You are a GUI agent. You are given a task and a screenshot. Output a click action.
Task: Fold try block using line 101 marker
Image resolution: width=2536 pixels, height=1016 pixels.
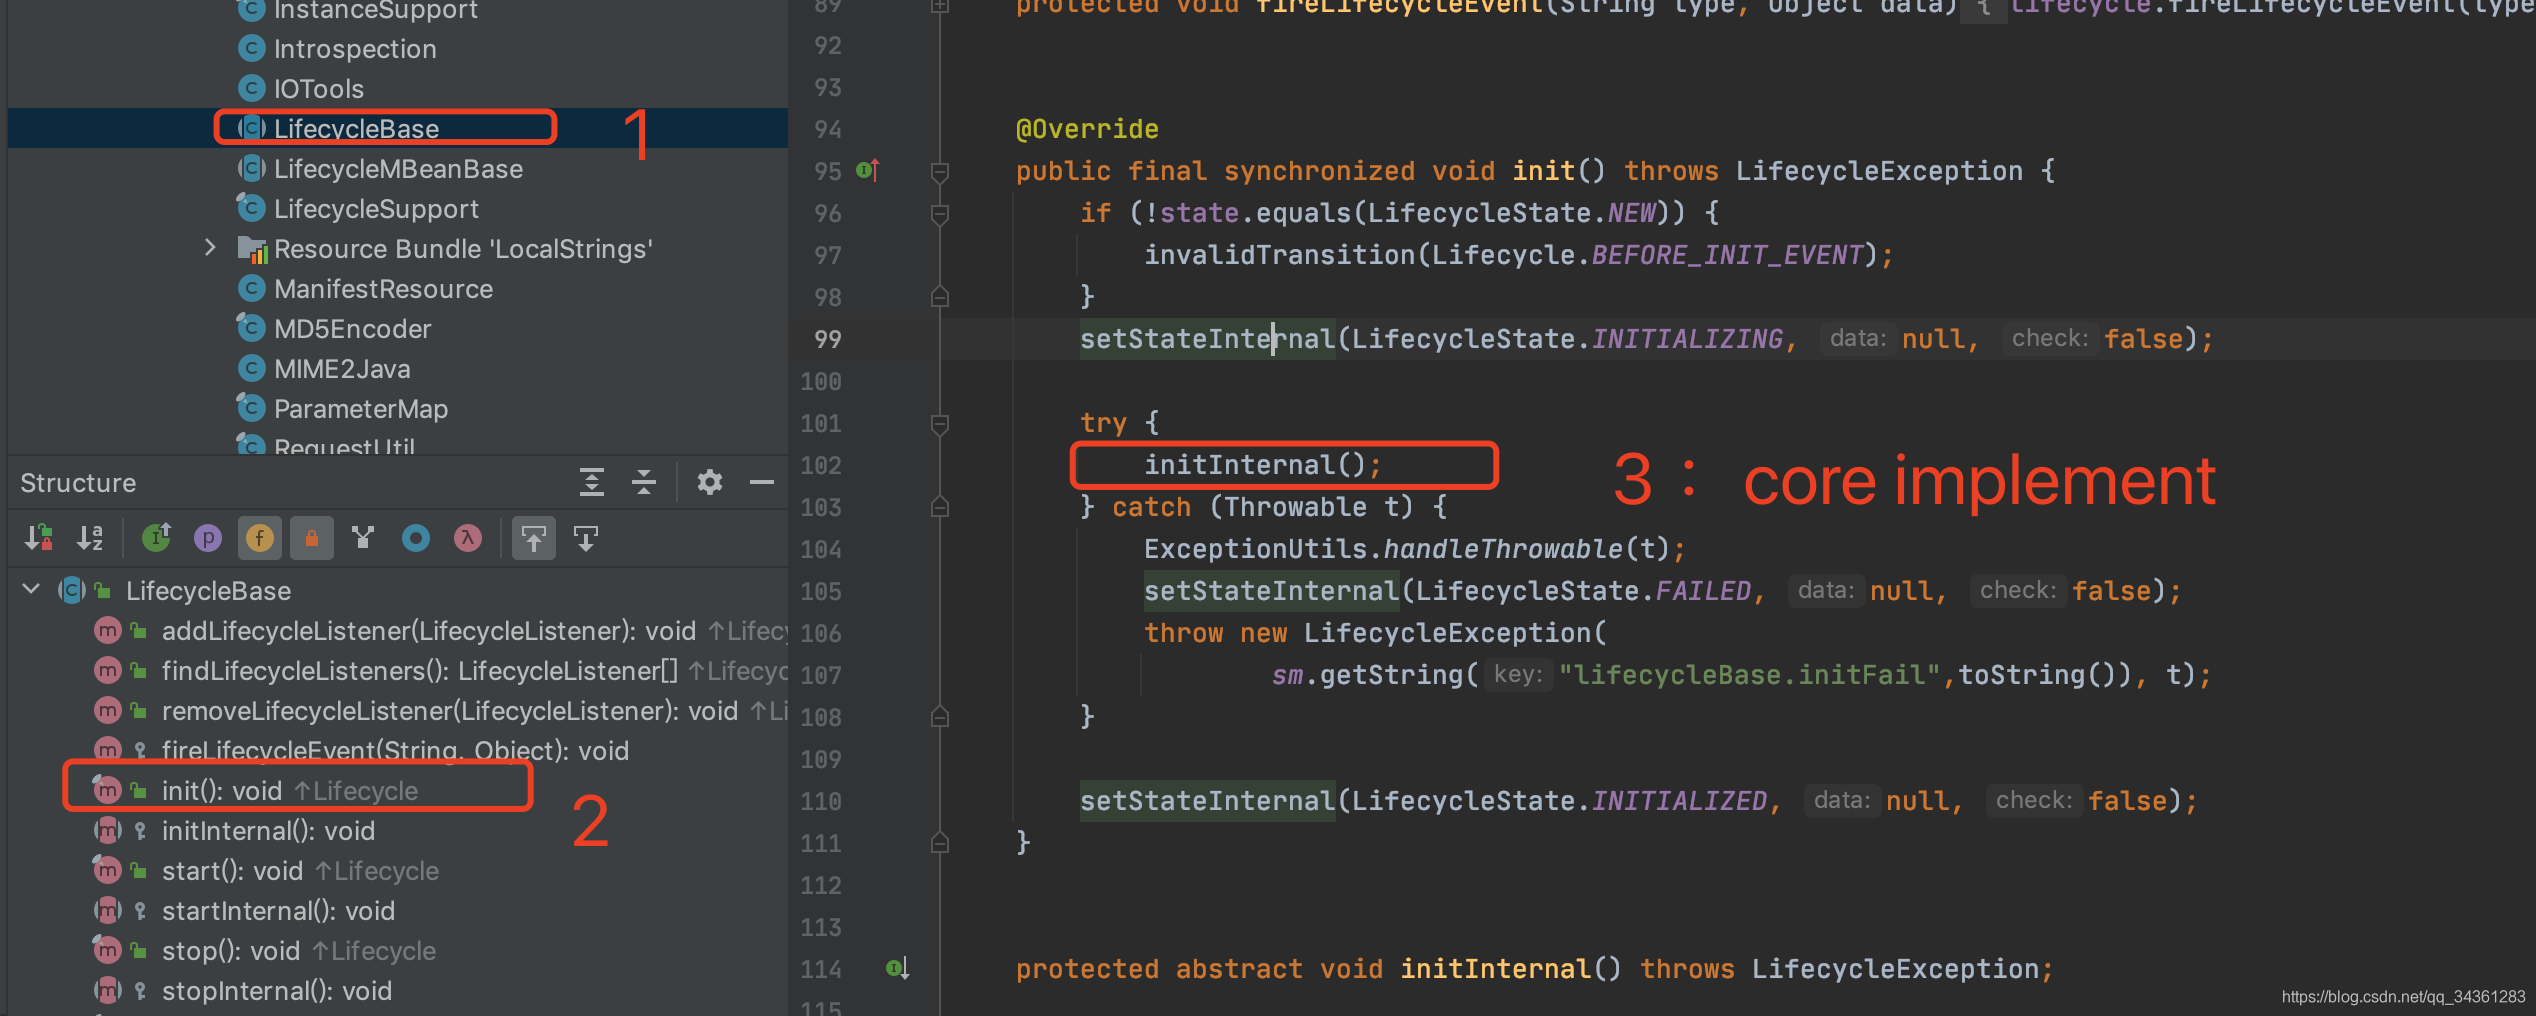[939, 424]
